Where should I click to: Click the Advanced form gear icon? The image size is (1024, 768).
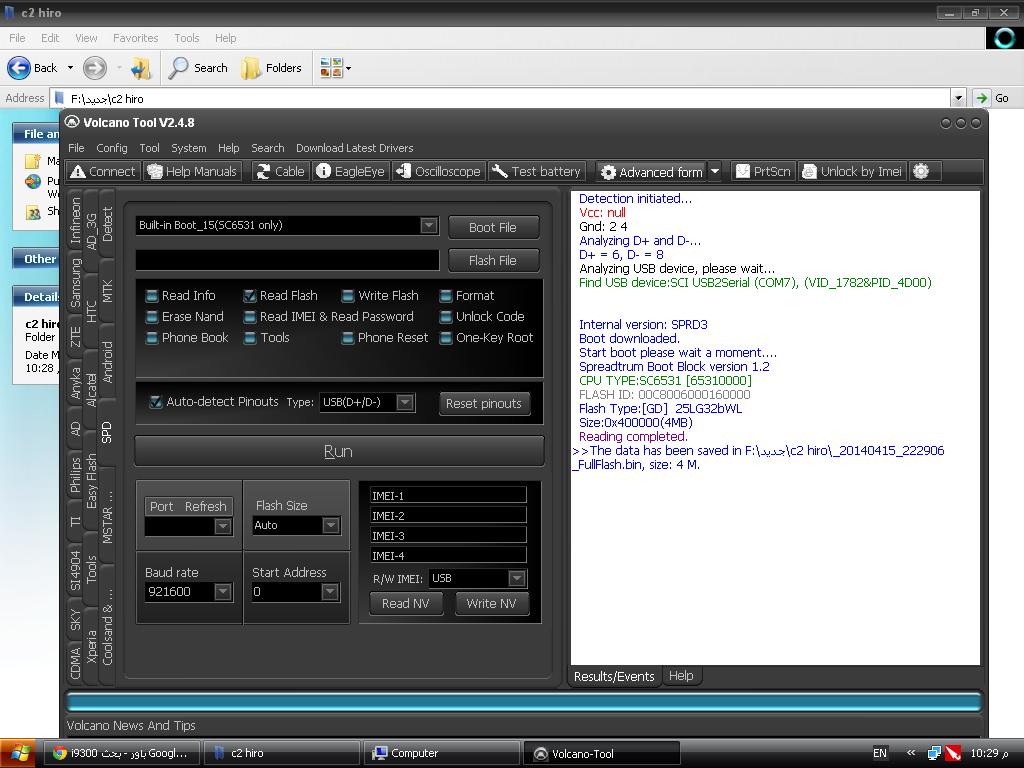coord(608,172)
